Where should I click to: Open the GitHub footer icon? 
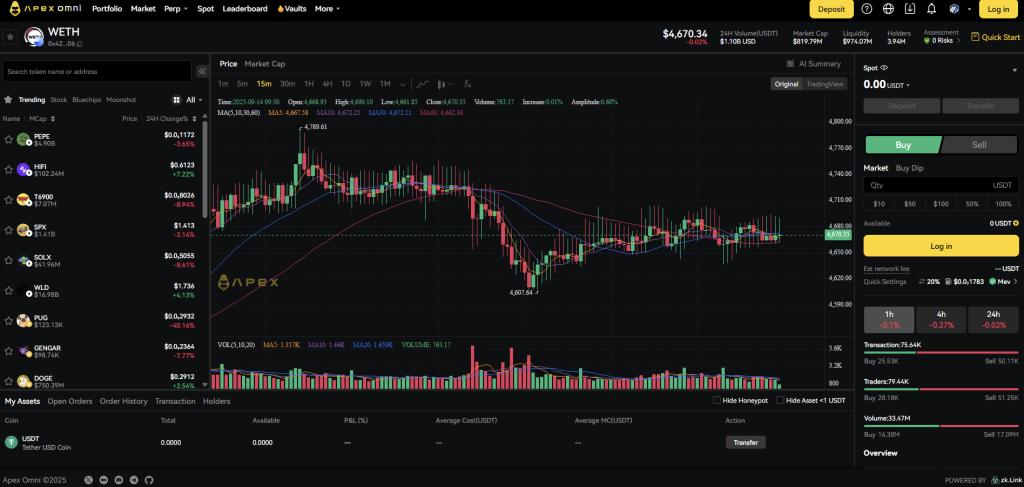tap(149, 480)
